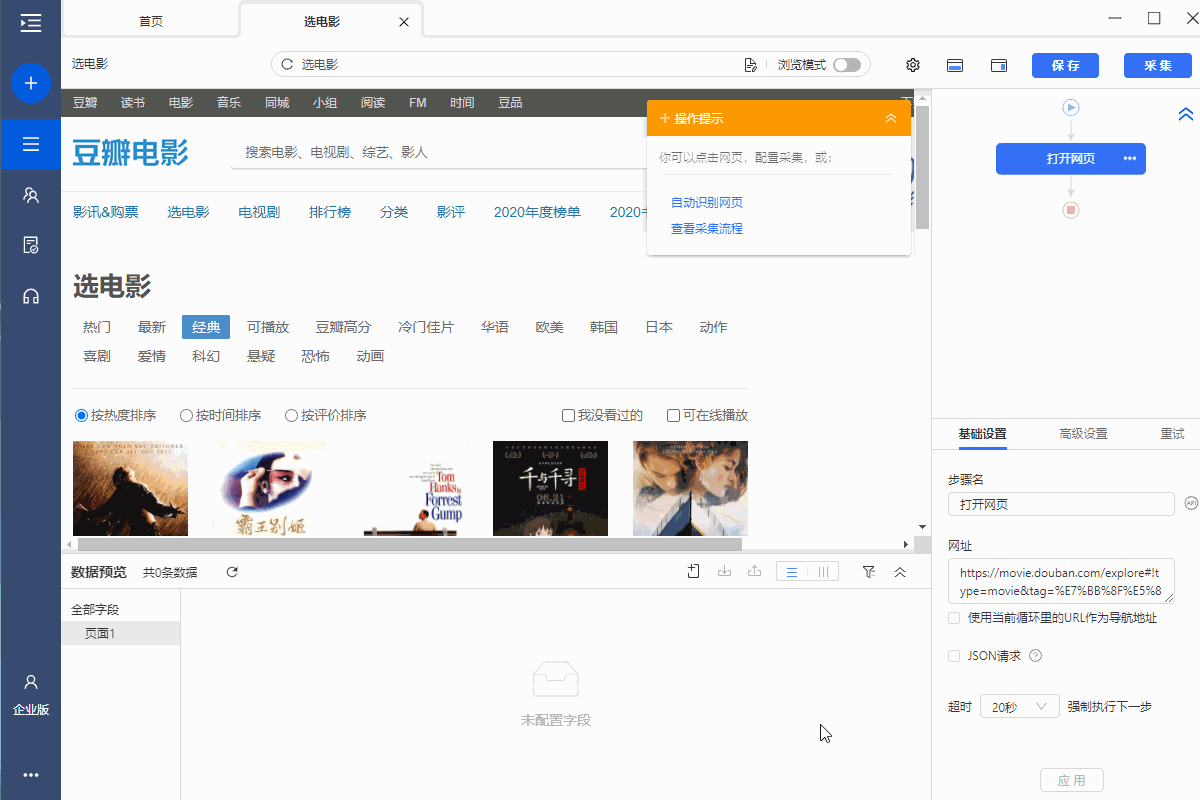Click the web page horizontal scrollbar

tap(410, 545)
